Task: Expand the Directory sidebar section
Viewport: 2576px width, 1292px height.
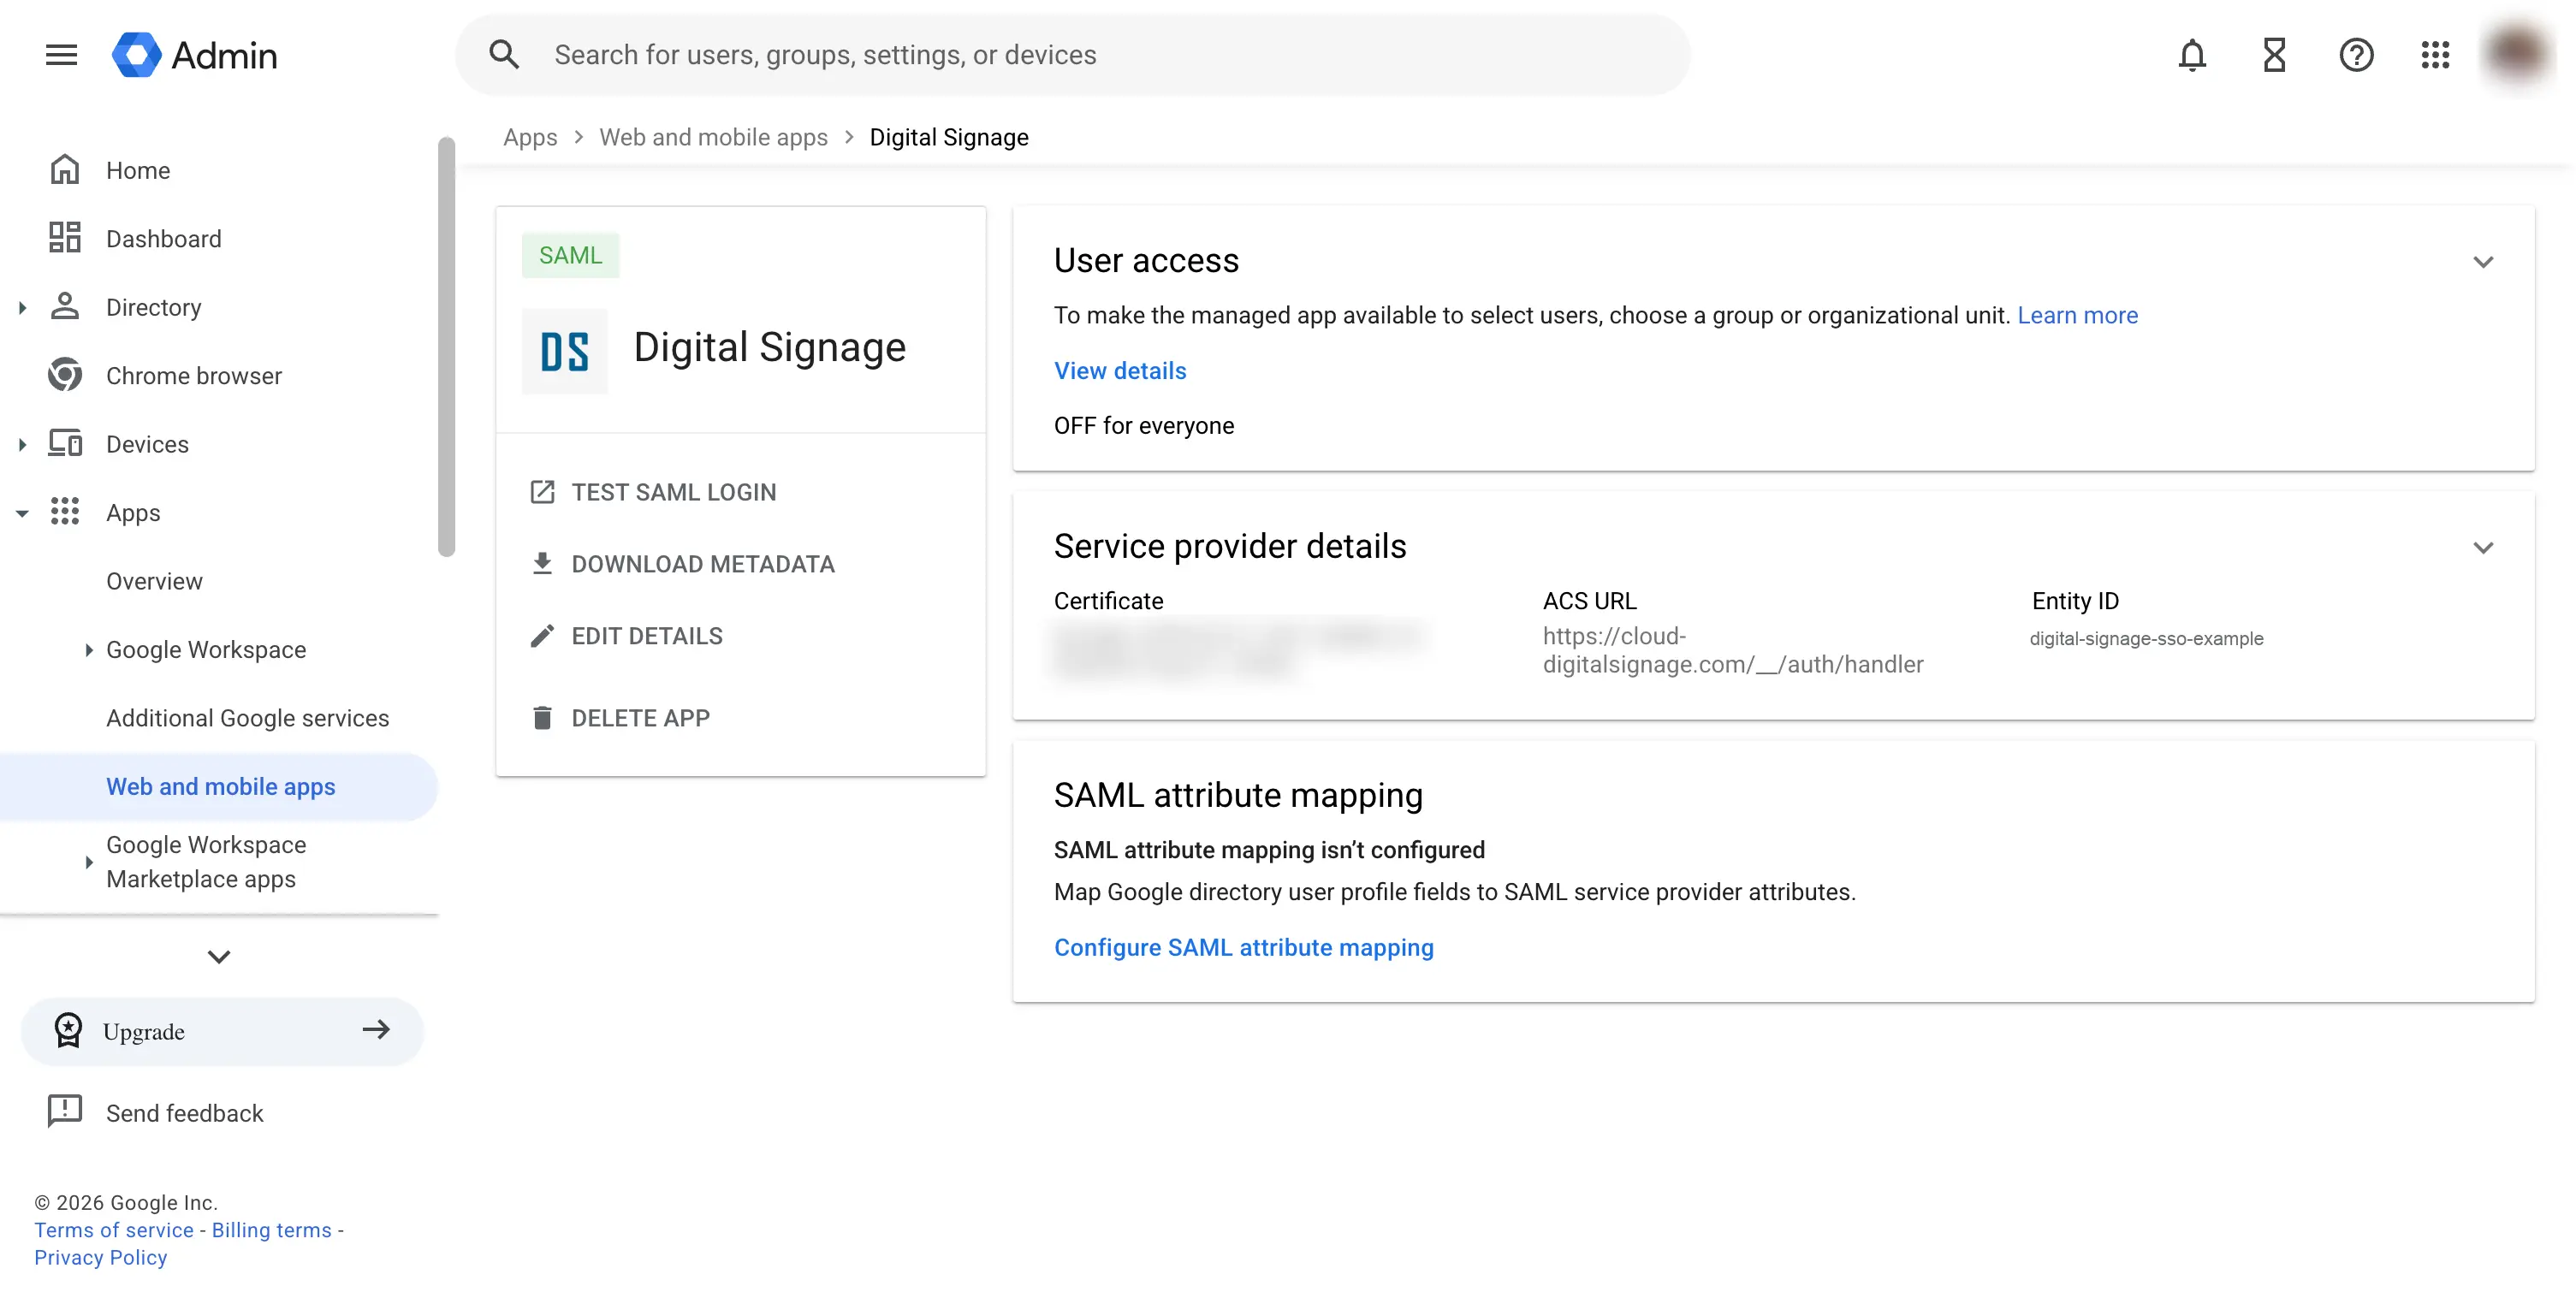Action: click(22, 307)
